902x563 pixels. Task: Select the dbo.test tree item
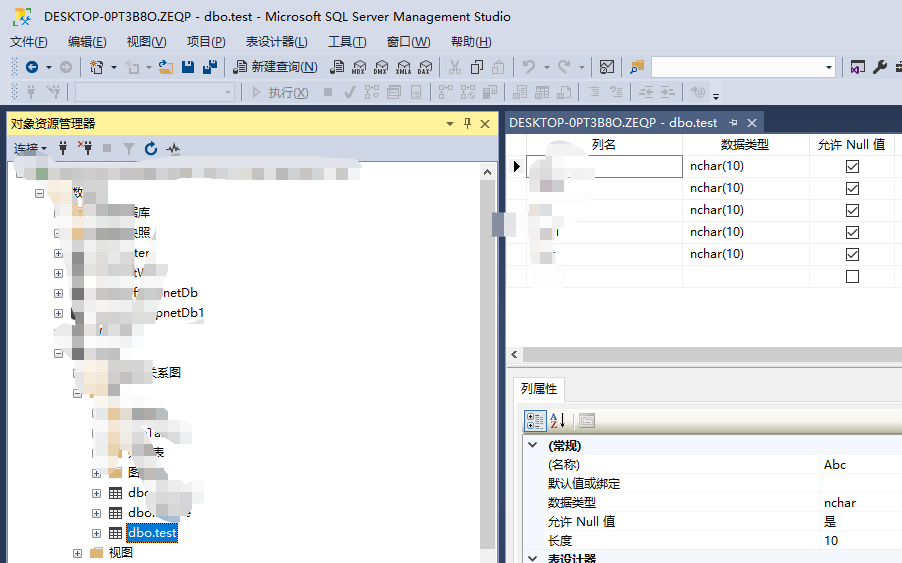tap(152, 533)
